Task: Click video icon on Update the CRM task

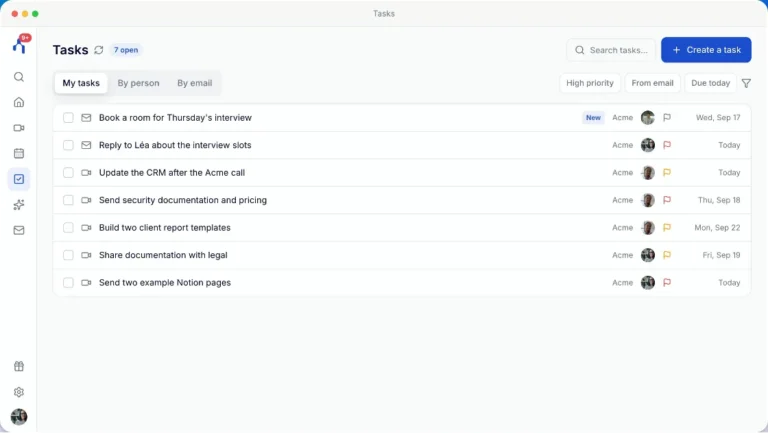Action: point(86,172)
